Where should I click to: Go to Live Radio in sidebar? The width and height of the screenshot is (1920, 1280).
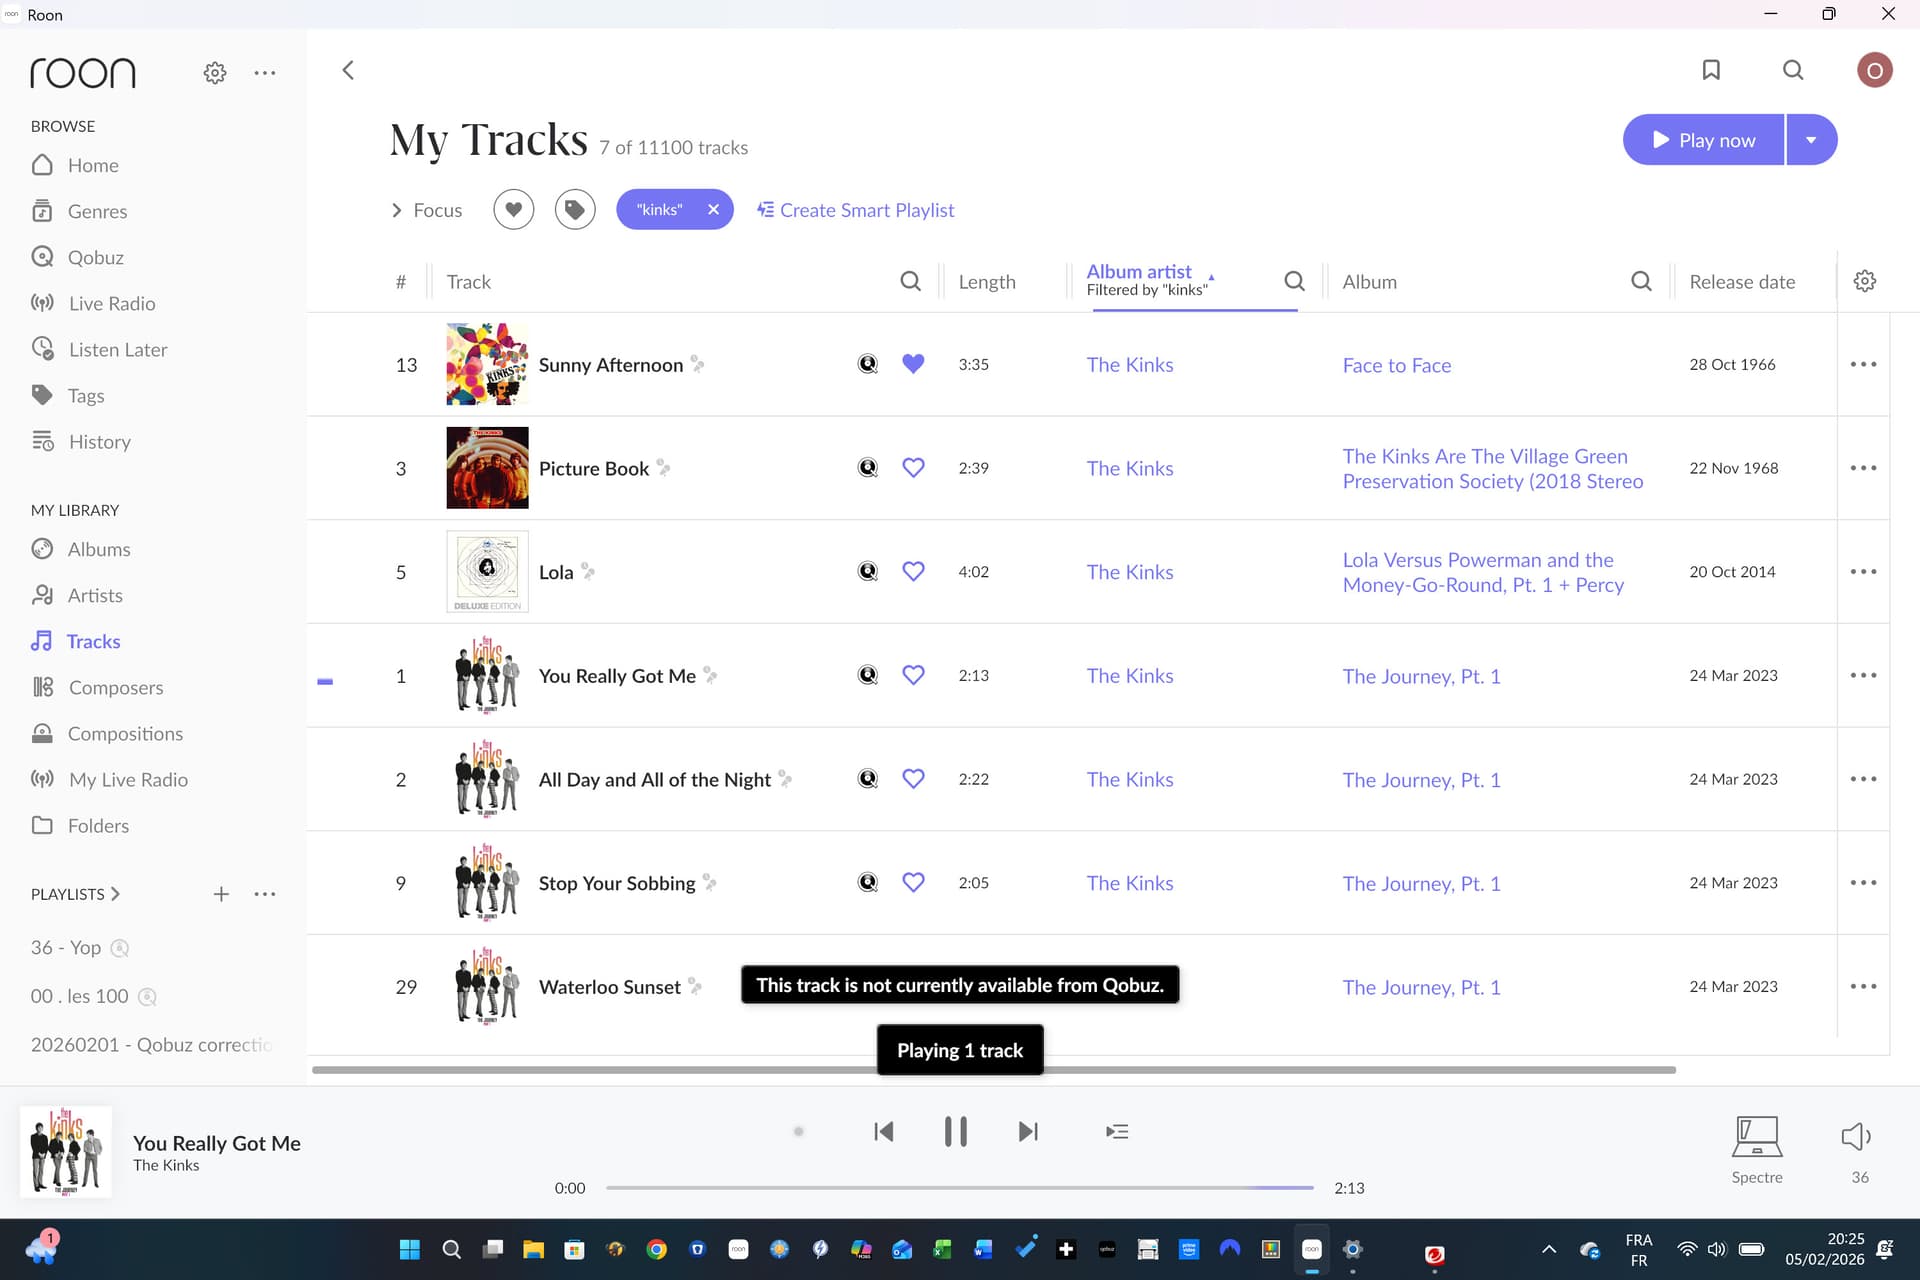[x=111, y=303]
